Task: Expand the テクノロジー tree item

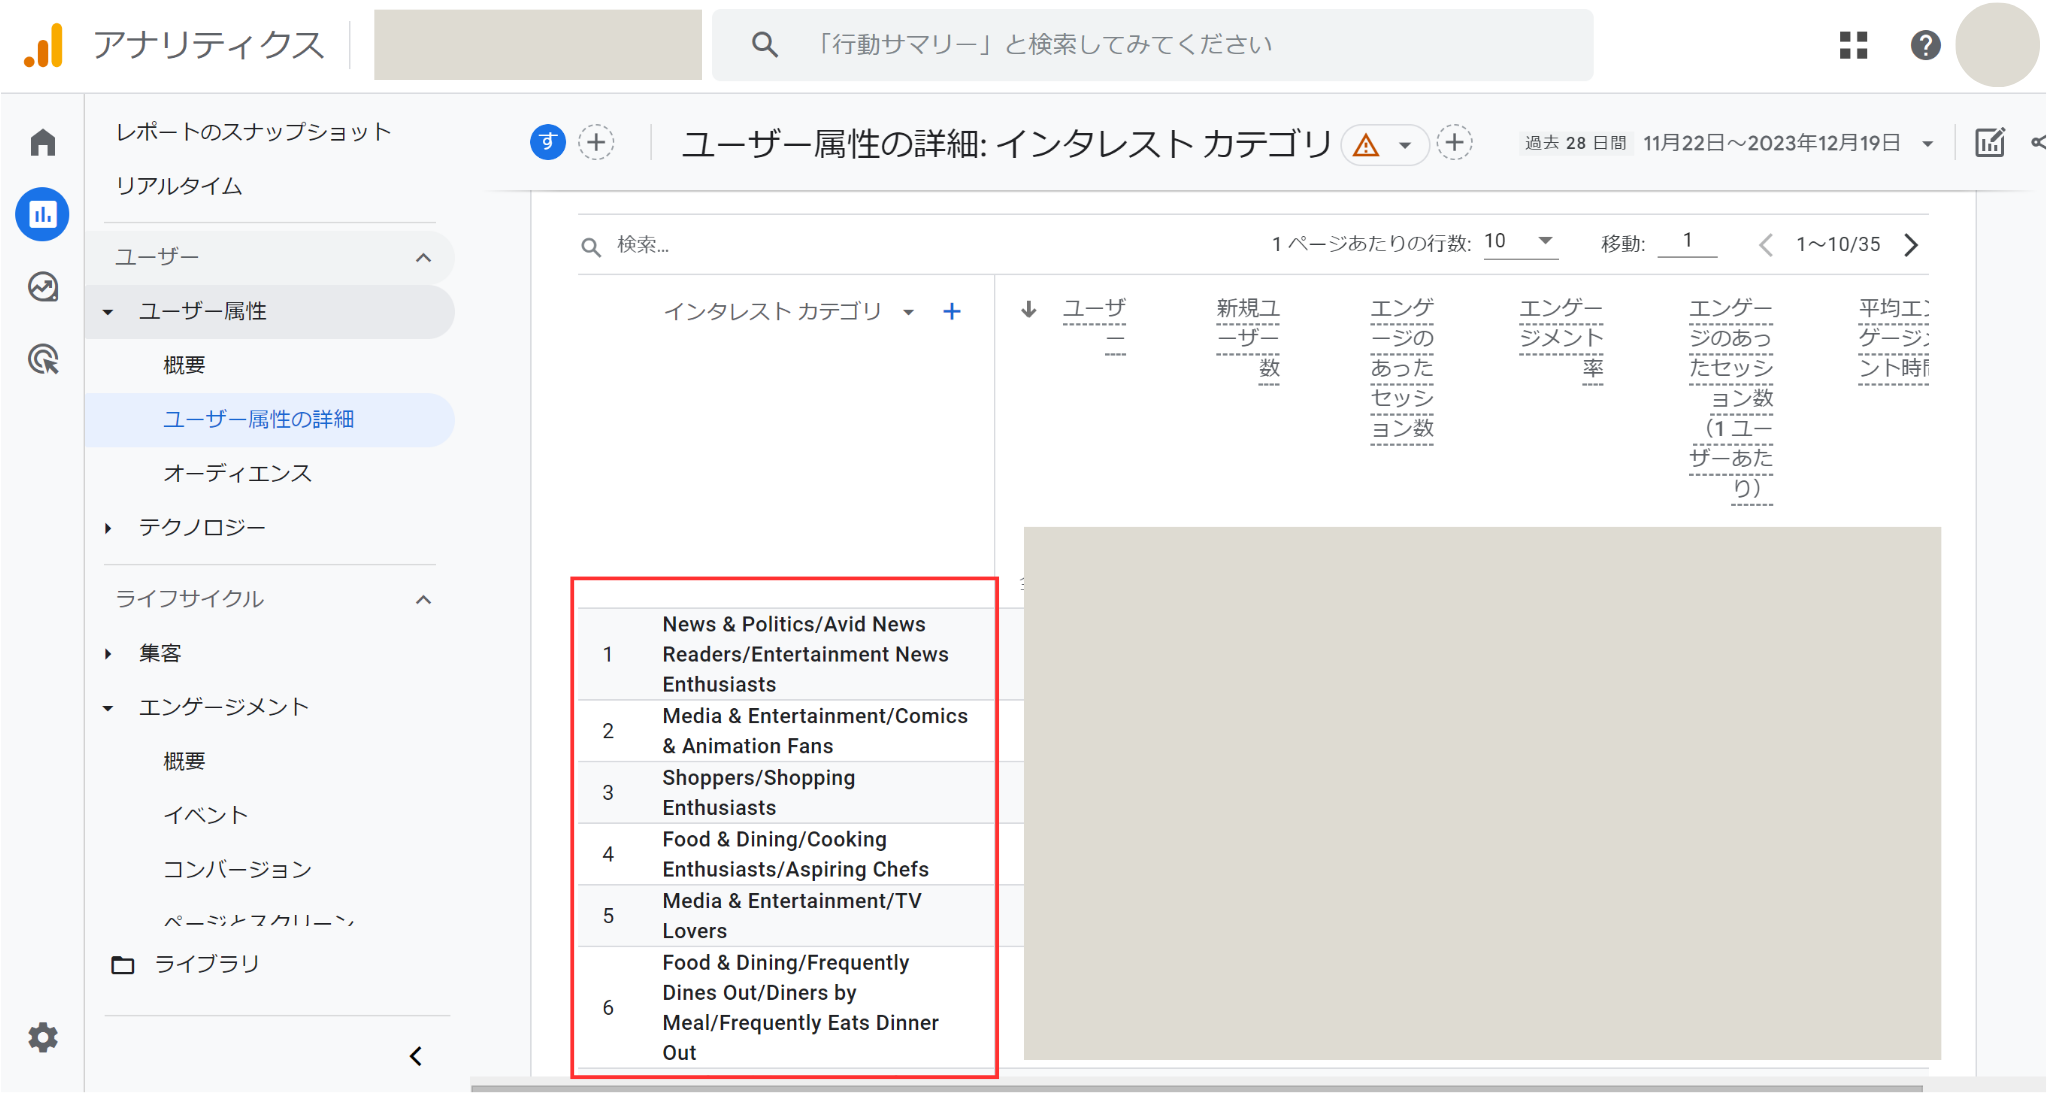Action: pyautogui.click(x=108, y=528)
